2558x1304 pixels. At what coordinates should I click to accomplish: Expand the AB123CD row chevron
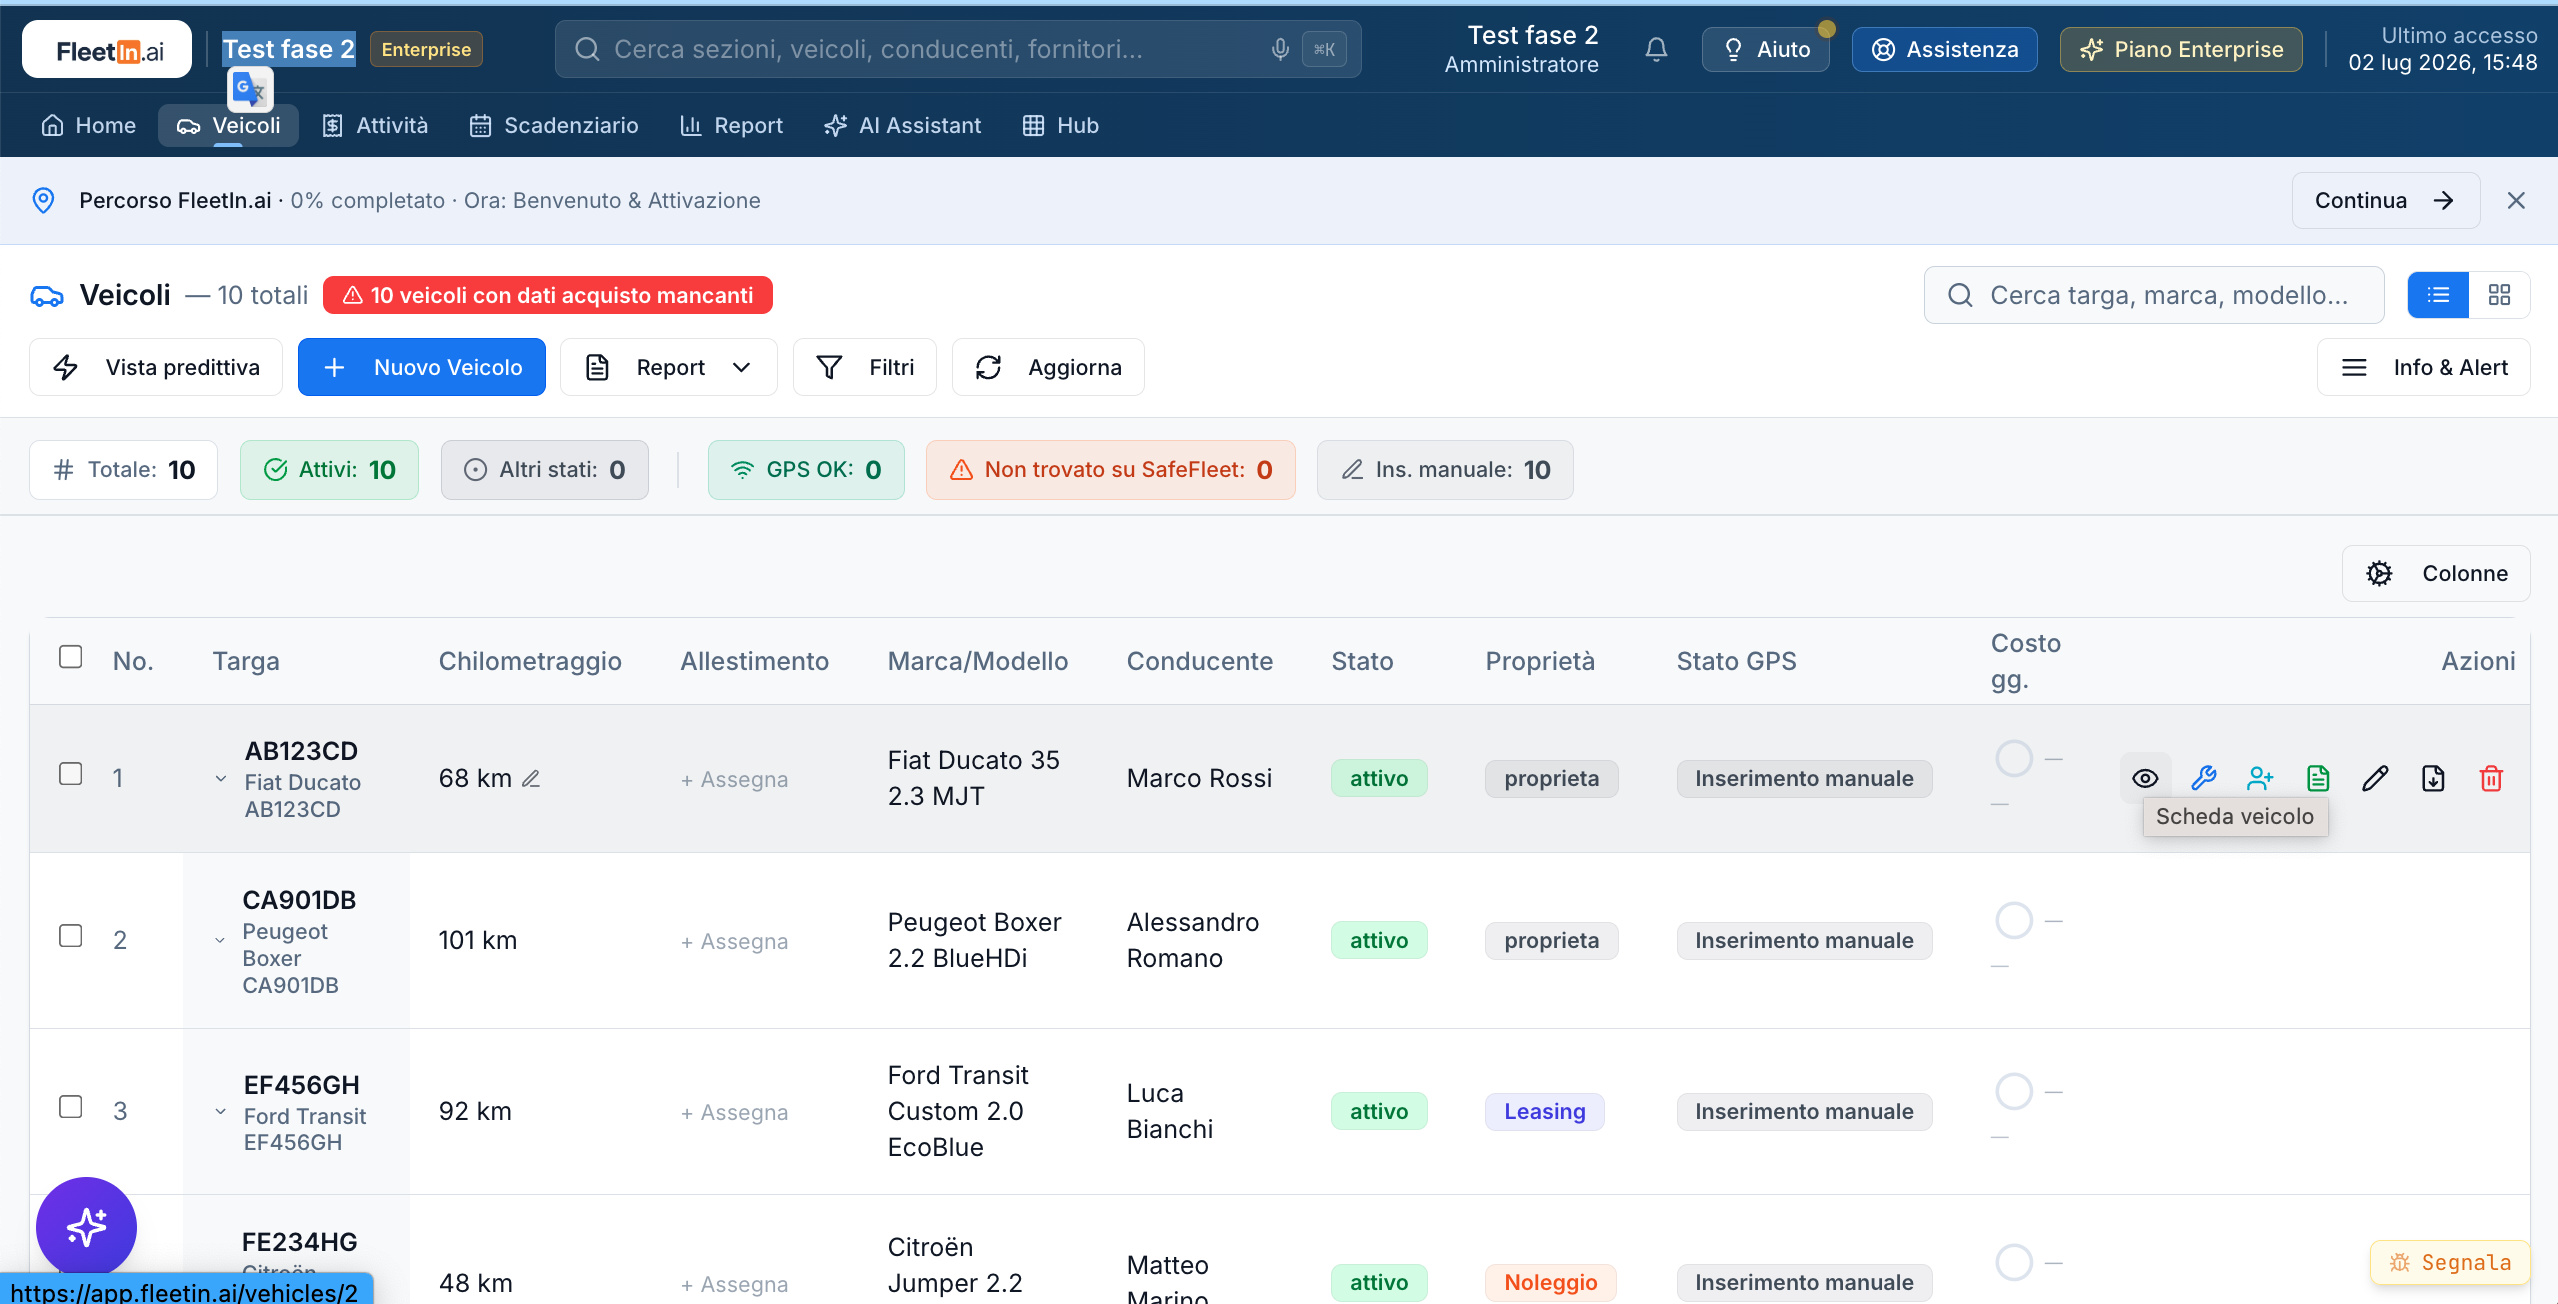(221, 779)
